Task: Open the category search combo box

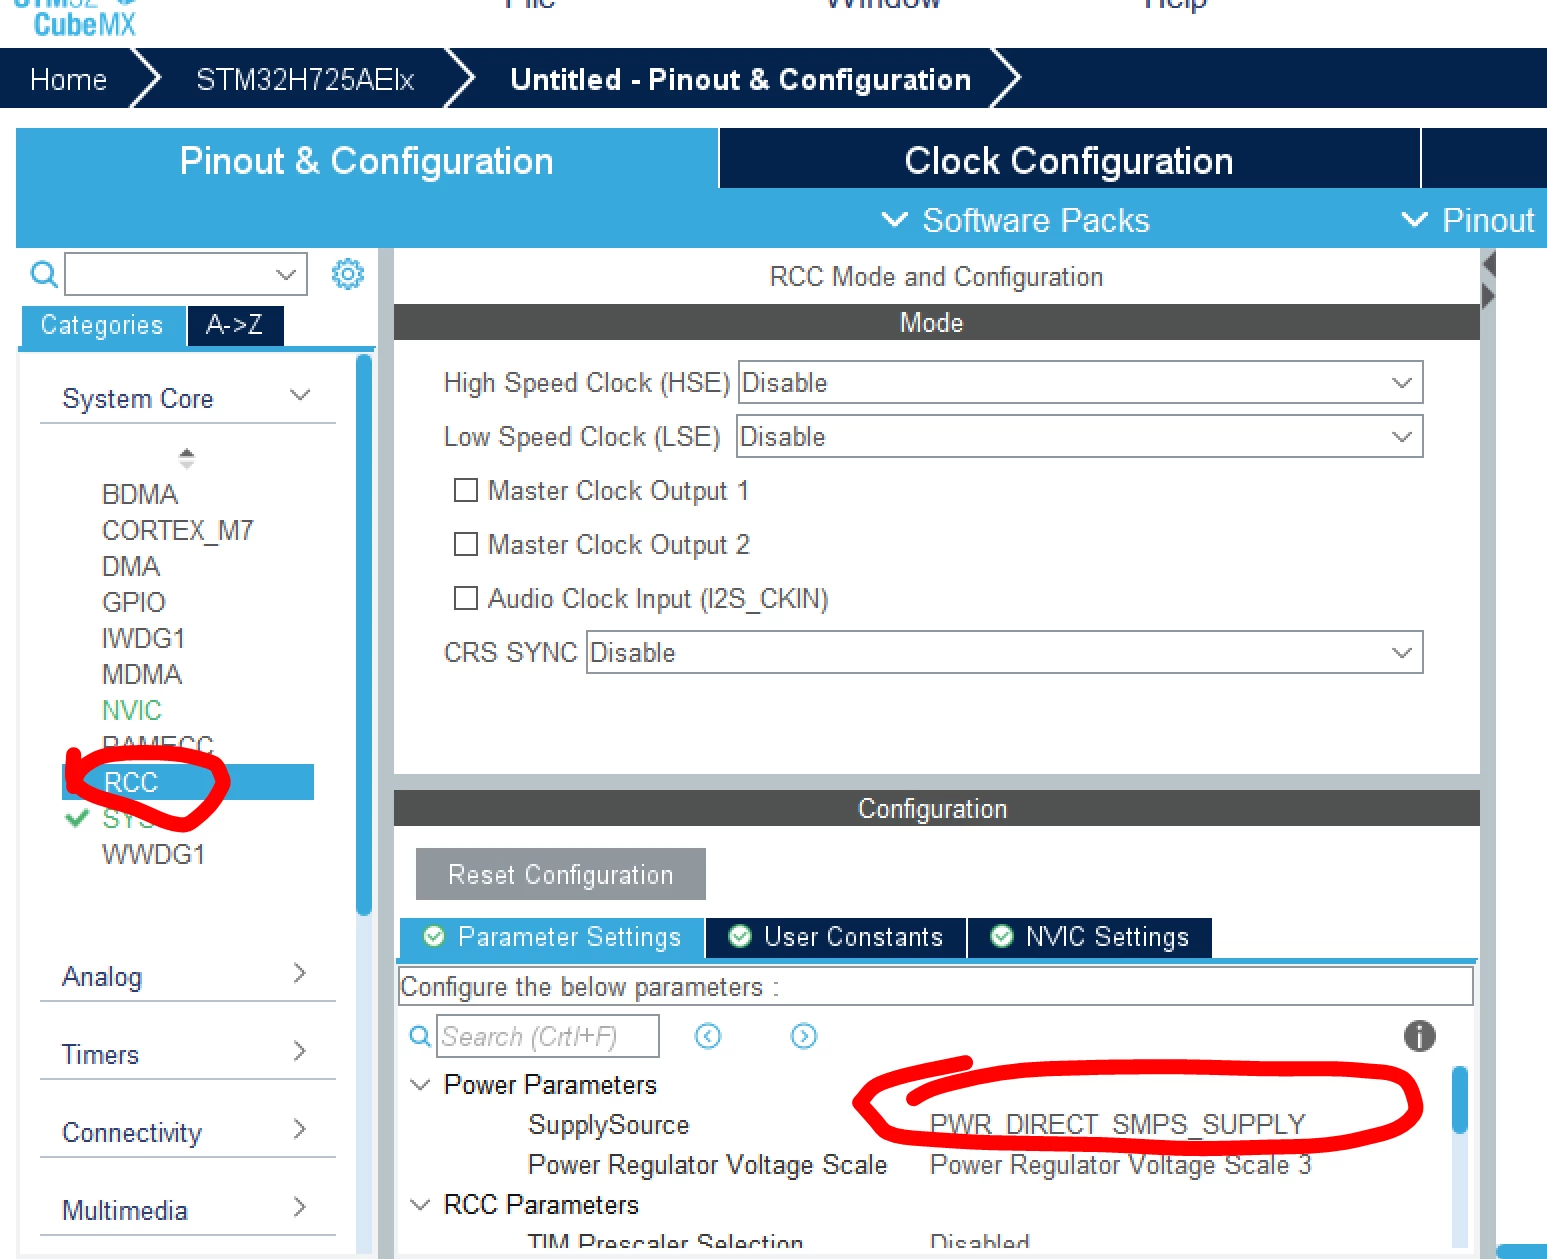Action: (185, 273)
